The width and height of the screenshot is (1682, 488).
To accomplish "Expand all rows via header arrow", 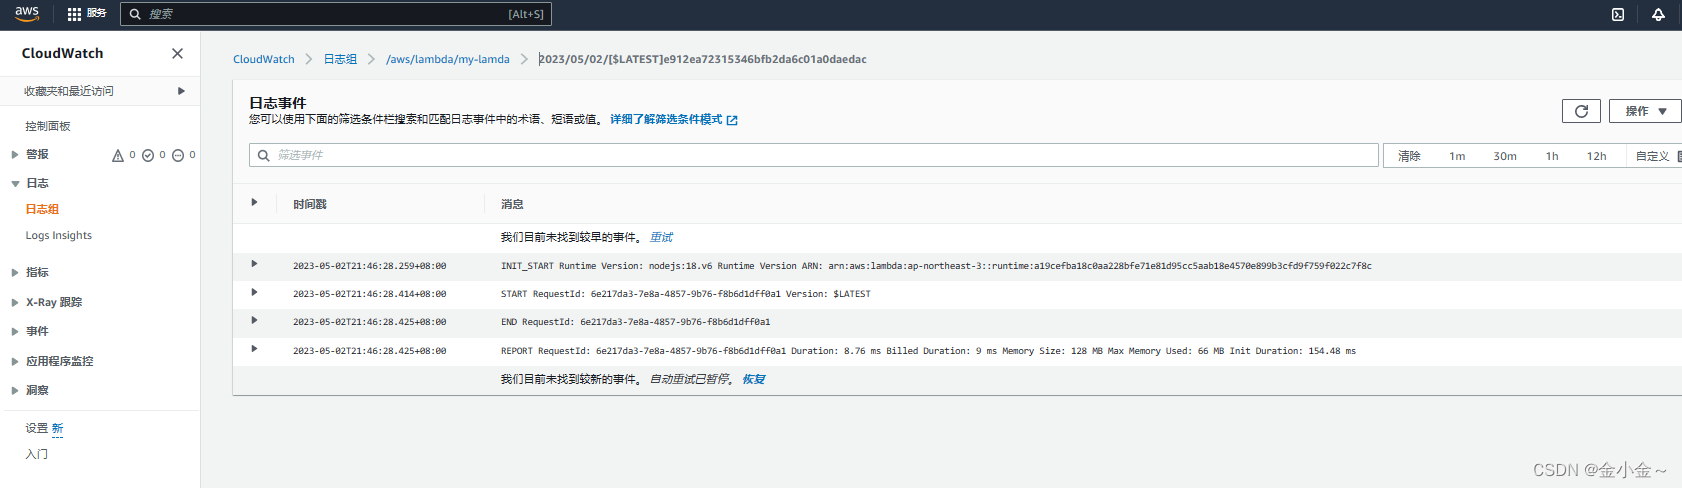I will pyautogui.click(x=254, y=202).
